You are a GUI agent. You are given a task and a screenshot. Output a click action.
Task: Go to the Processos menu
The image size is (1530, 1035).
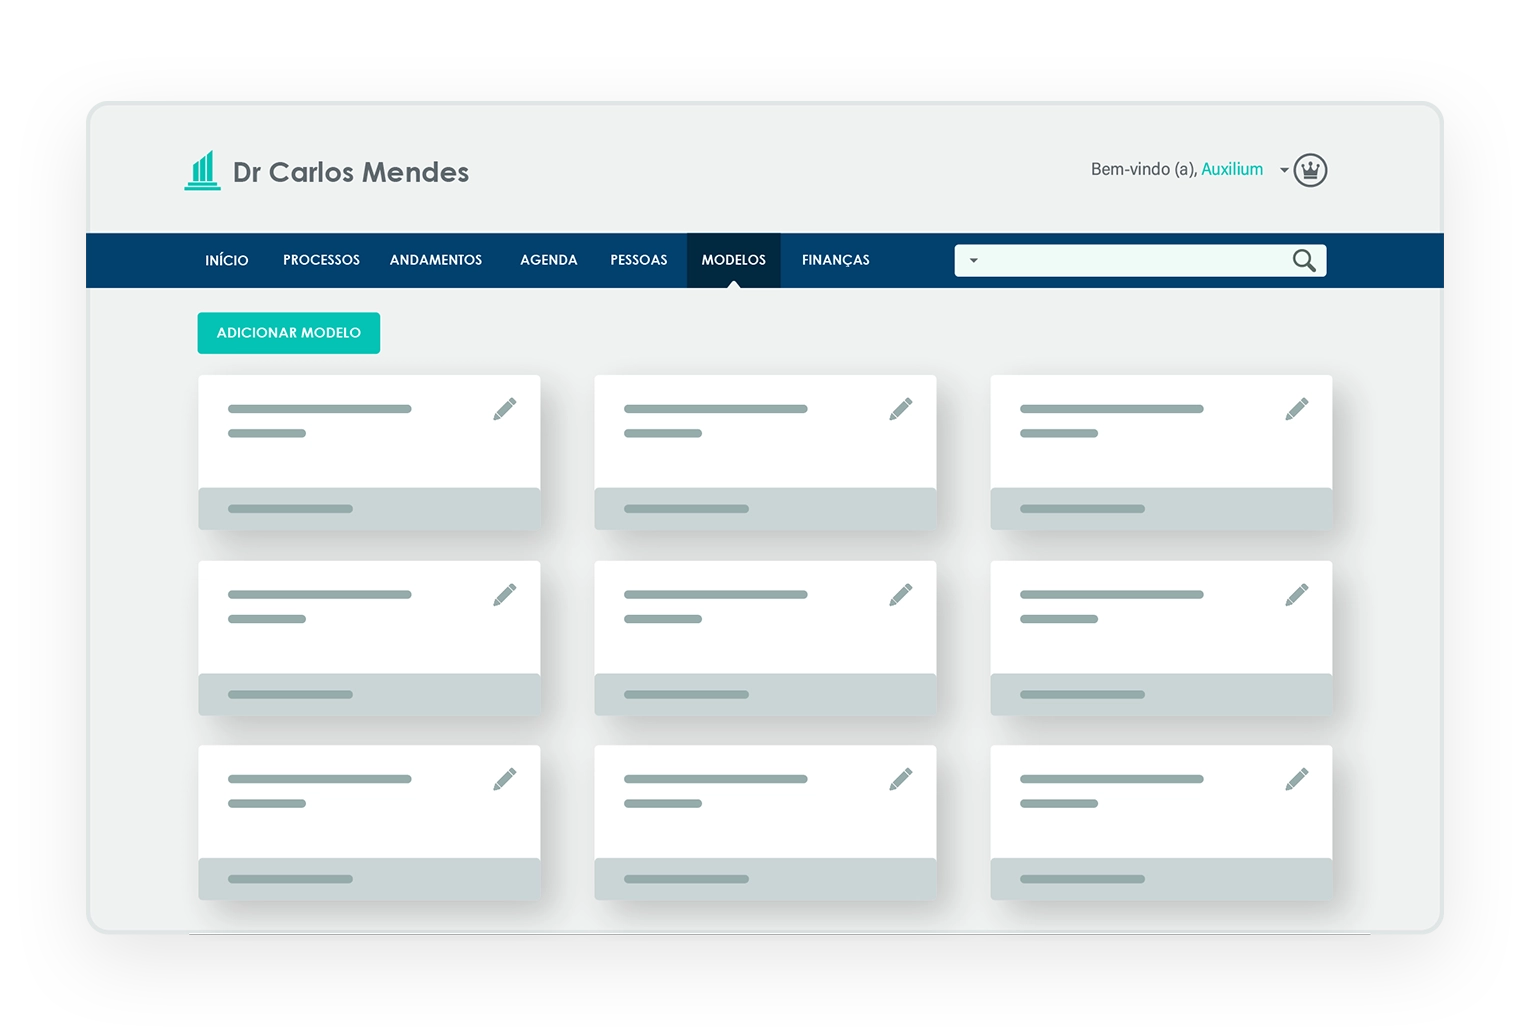[321, 260]
